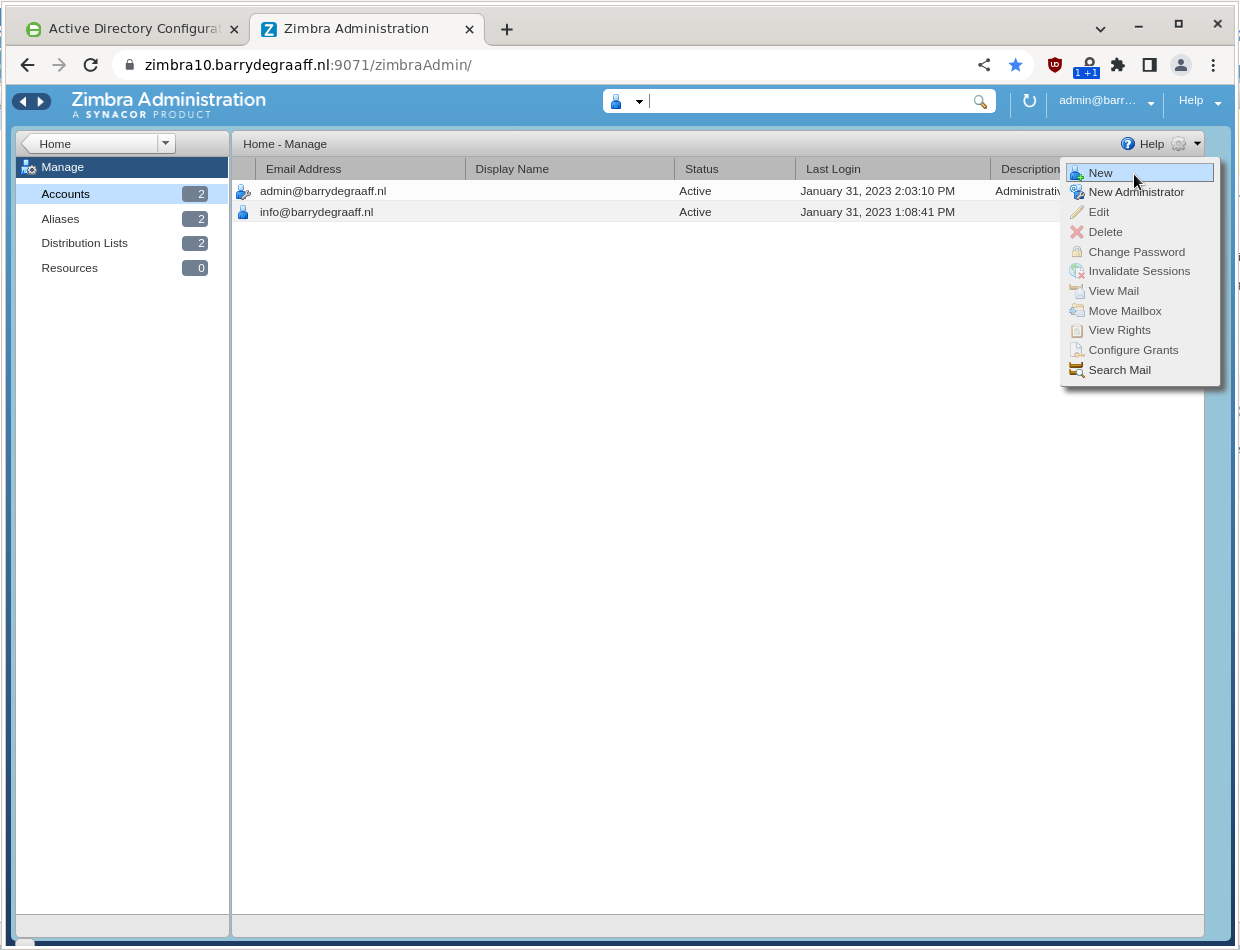Screen dimensions: 1240x950
Task: Open Chrome three-dot menu
Action: pyautogui.click(x=1213, y=65)
